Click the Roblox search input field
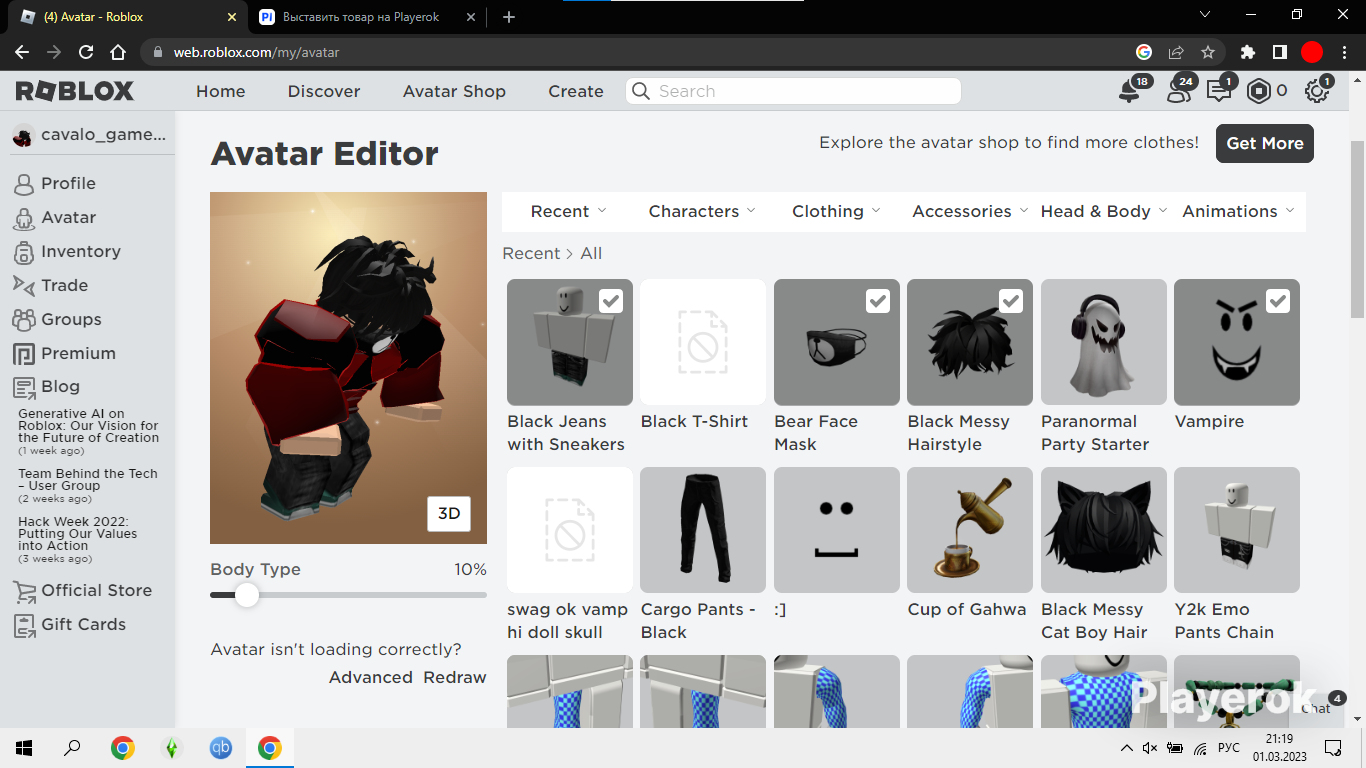 [794, 91]
